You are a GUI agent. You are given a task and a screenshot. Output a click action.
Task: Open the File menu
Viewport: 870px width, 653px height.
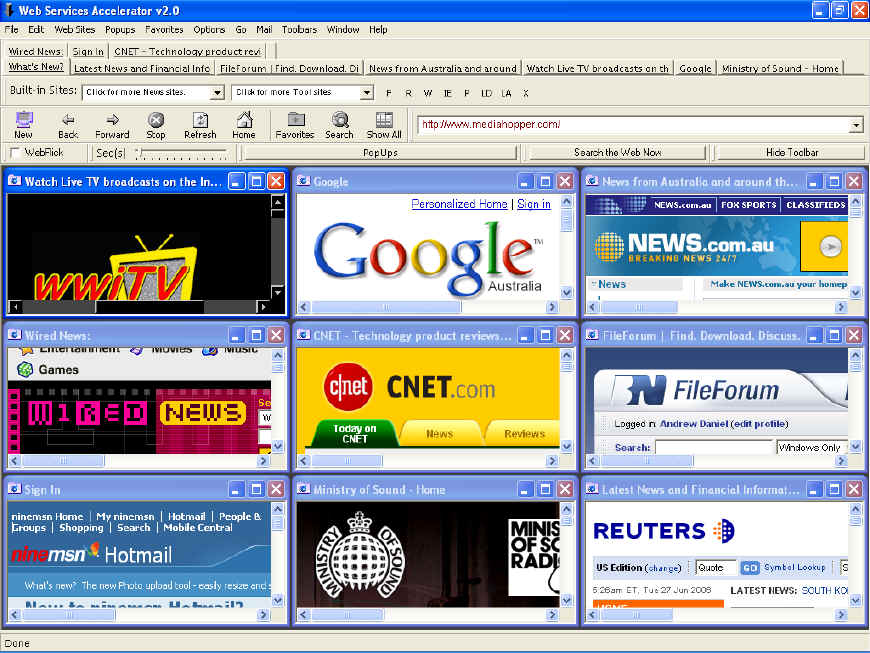(x=11, y=29)
